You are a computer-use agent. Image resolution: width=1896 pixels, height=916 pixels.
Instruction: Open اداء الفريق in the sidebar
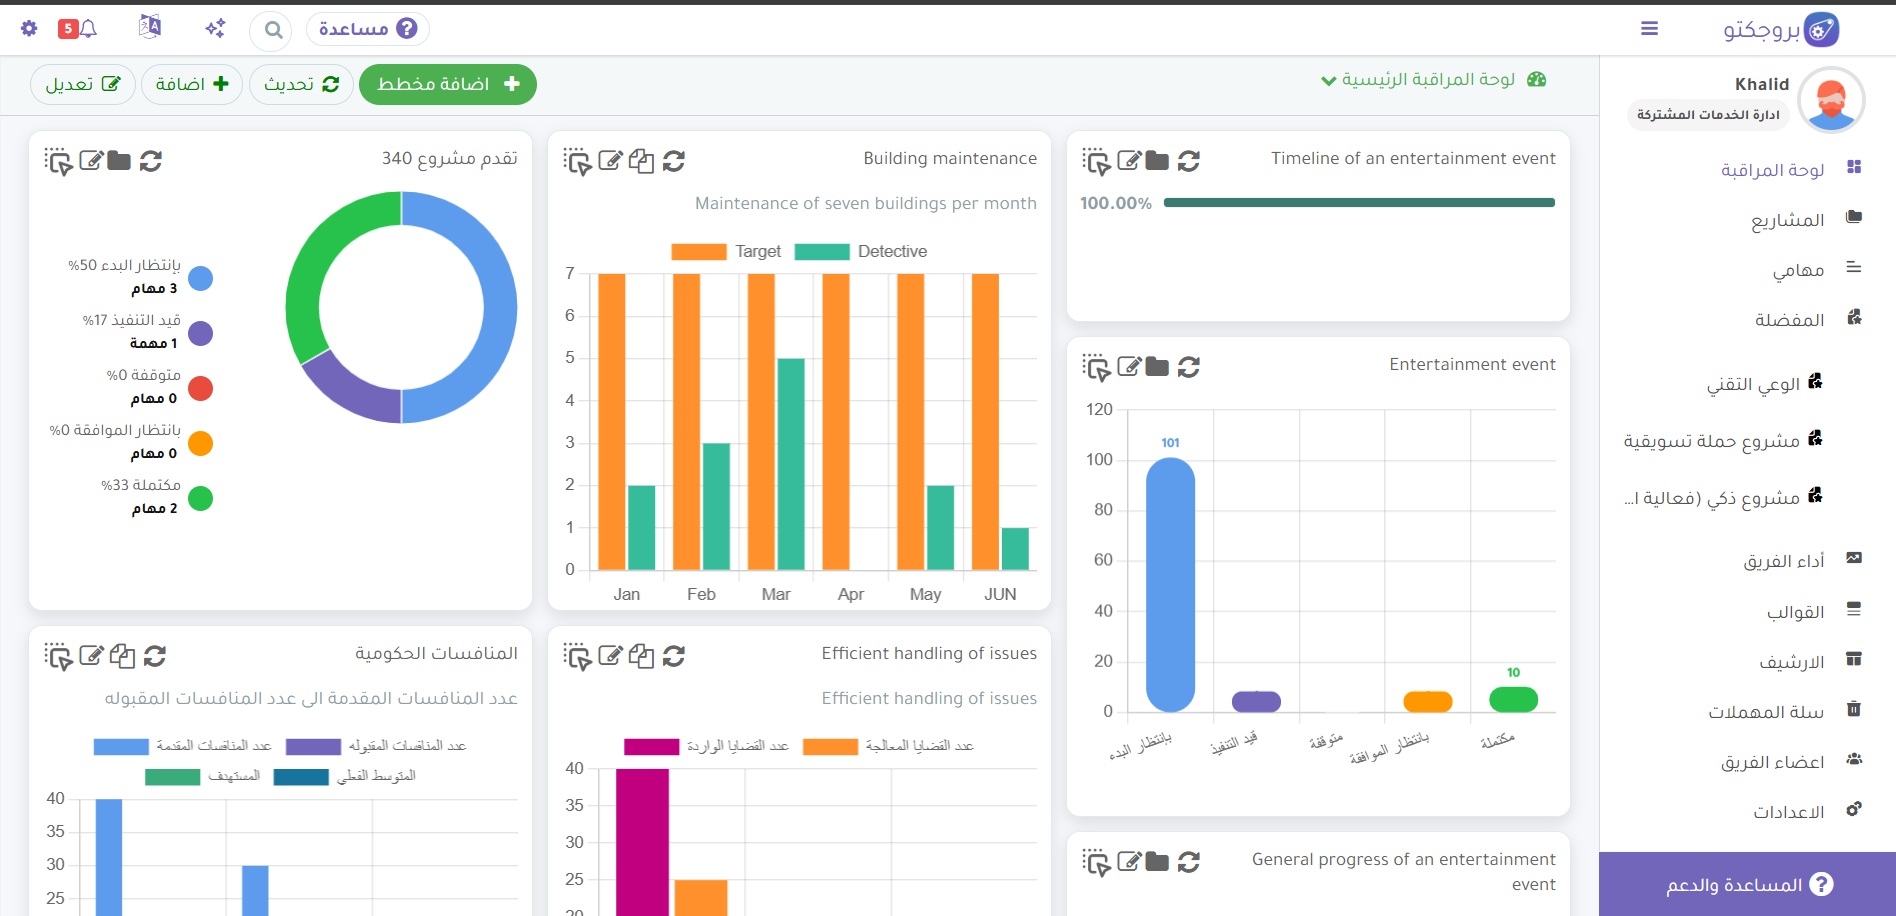[1784, 561]
